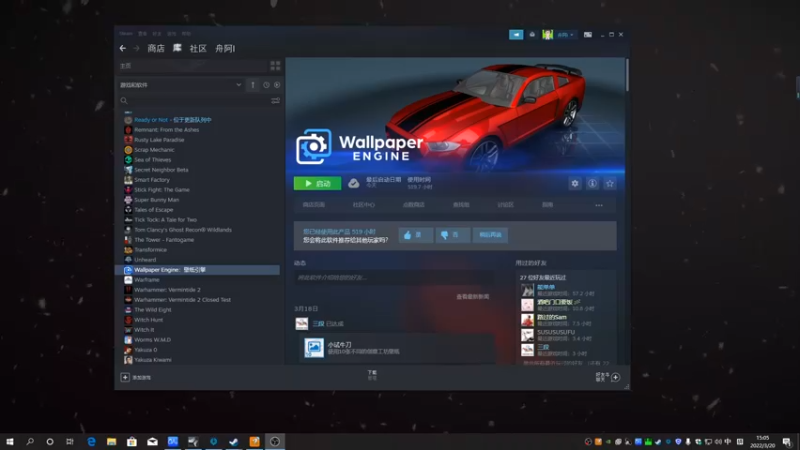The image size is (800, 450).
Task: Open Wallpaper Engine manage gear settings
Action: 574,184
